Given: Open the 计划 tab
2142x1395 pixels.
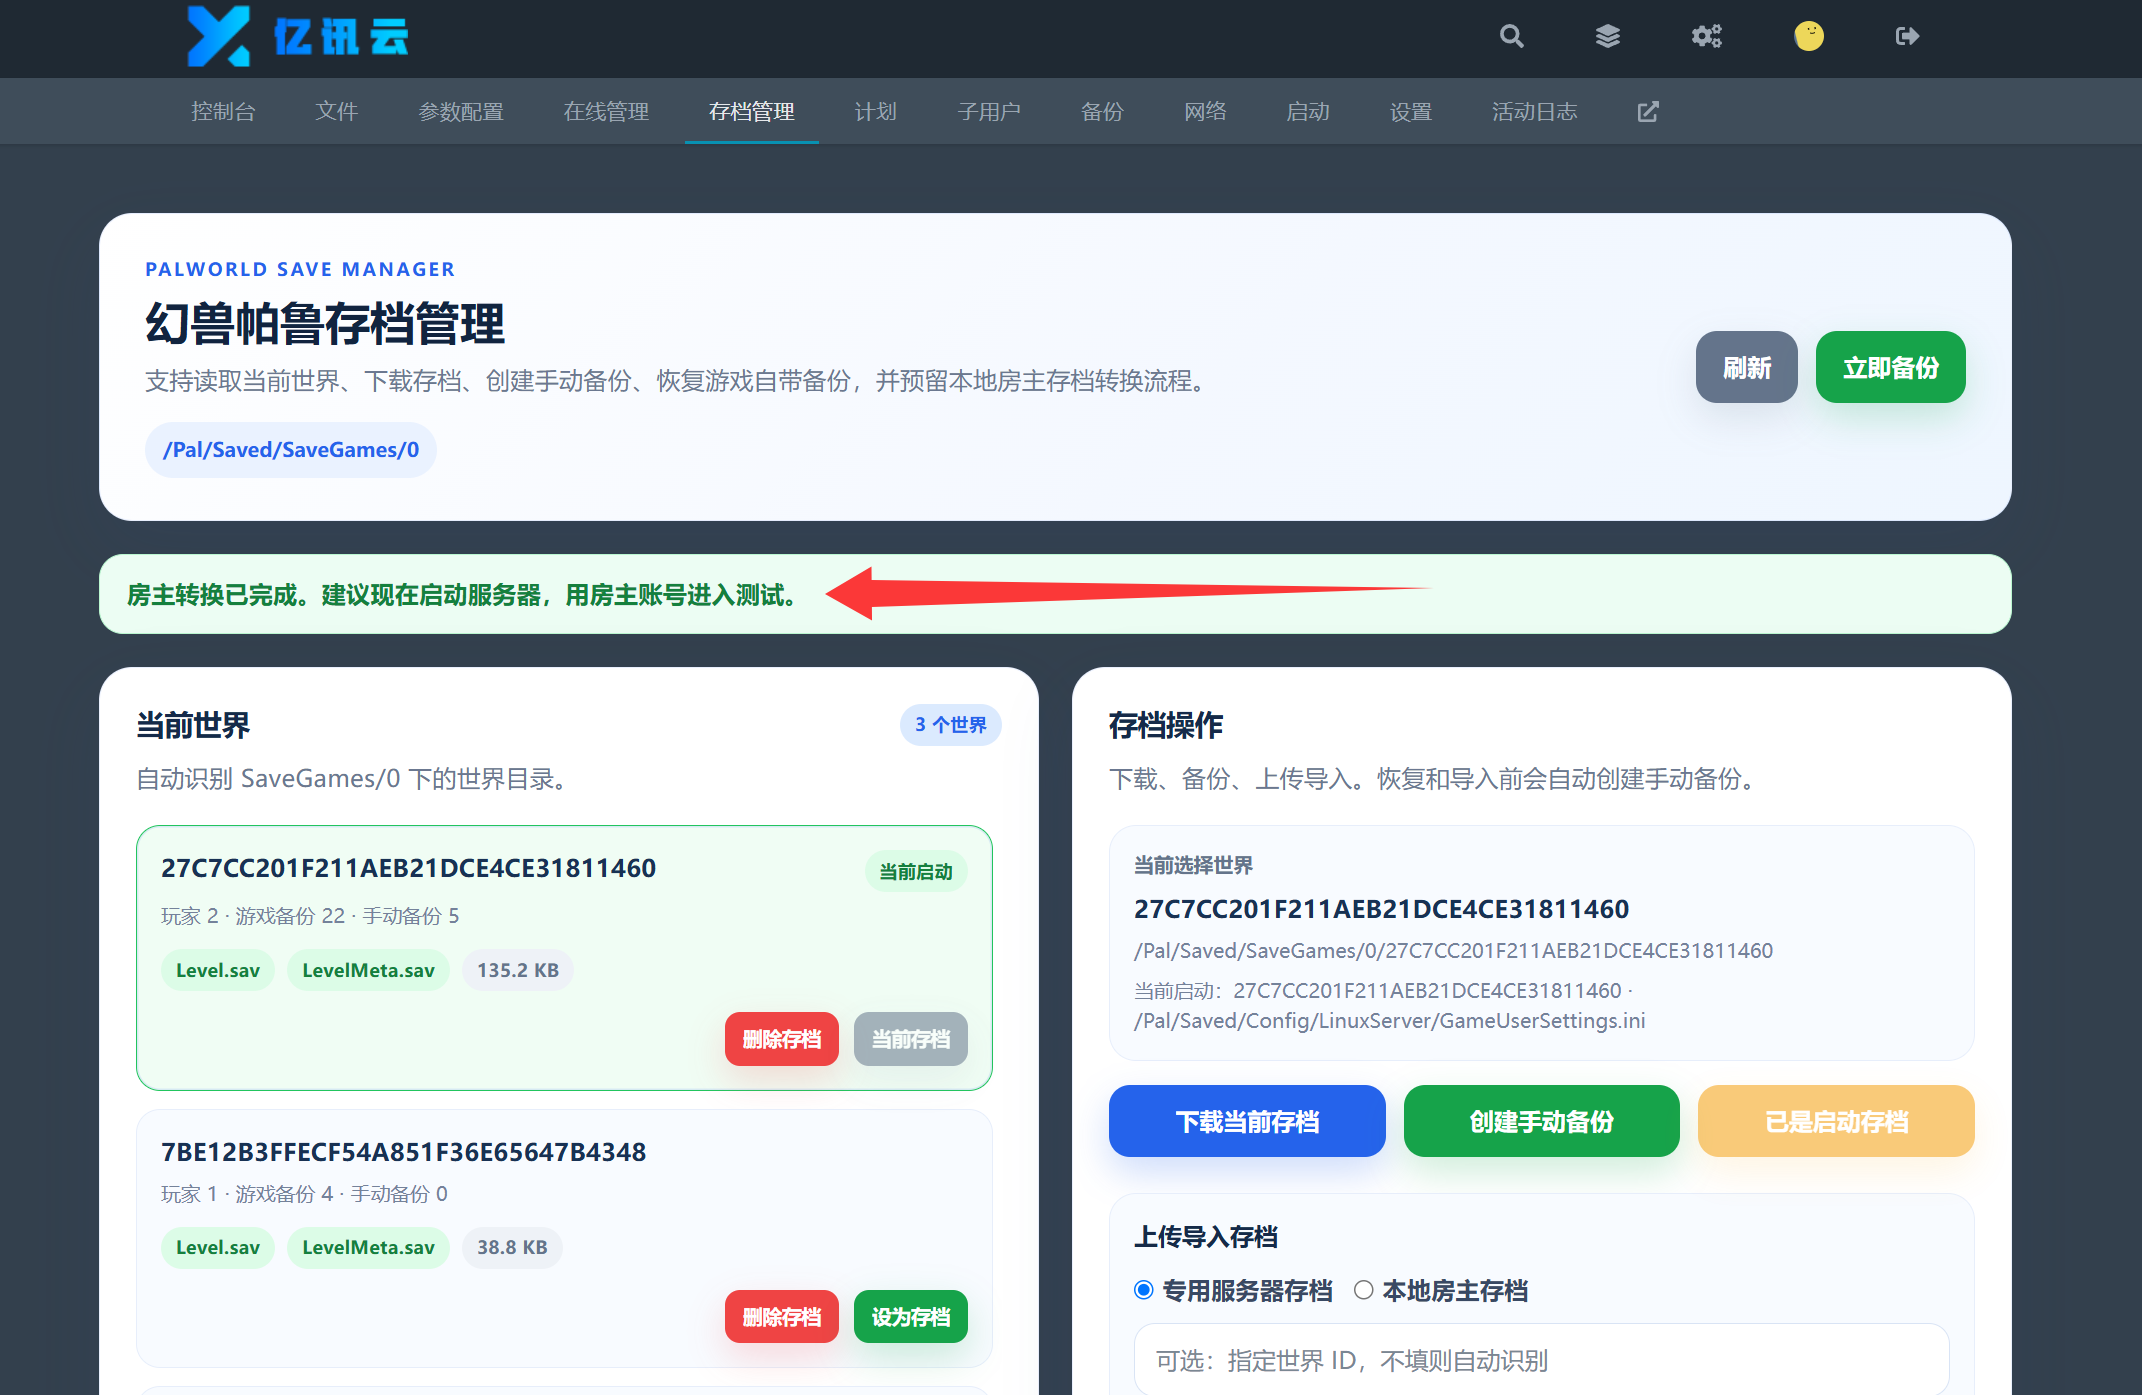Looking at the screenshot, I should point(876,112).
